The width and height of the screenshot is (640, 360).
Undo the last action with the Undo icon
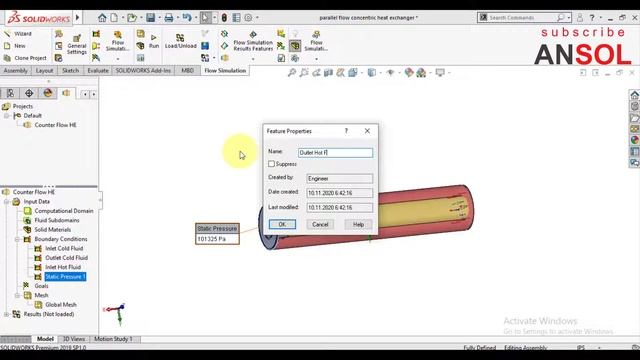[187, 18]
